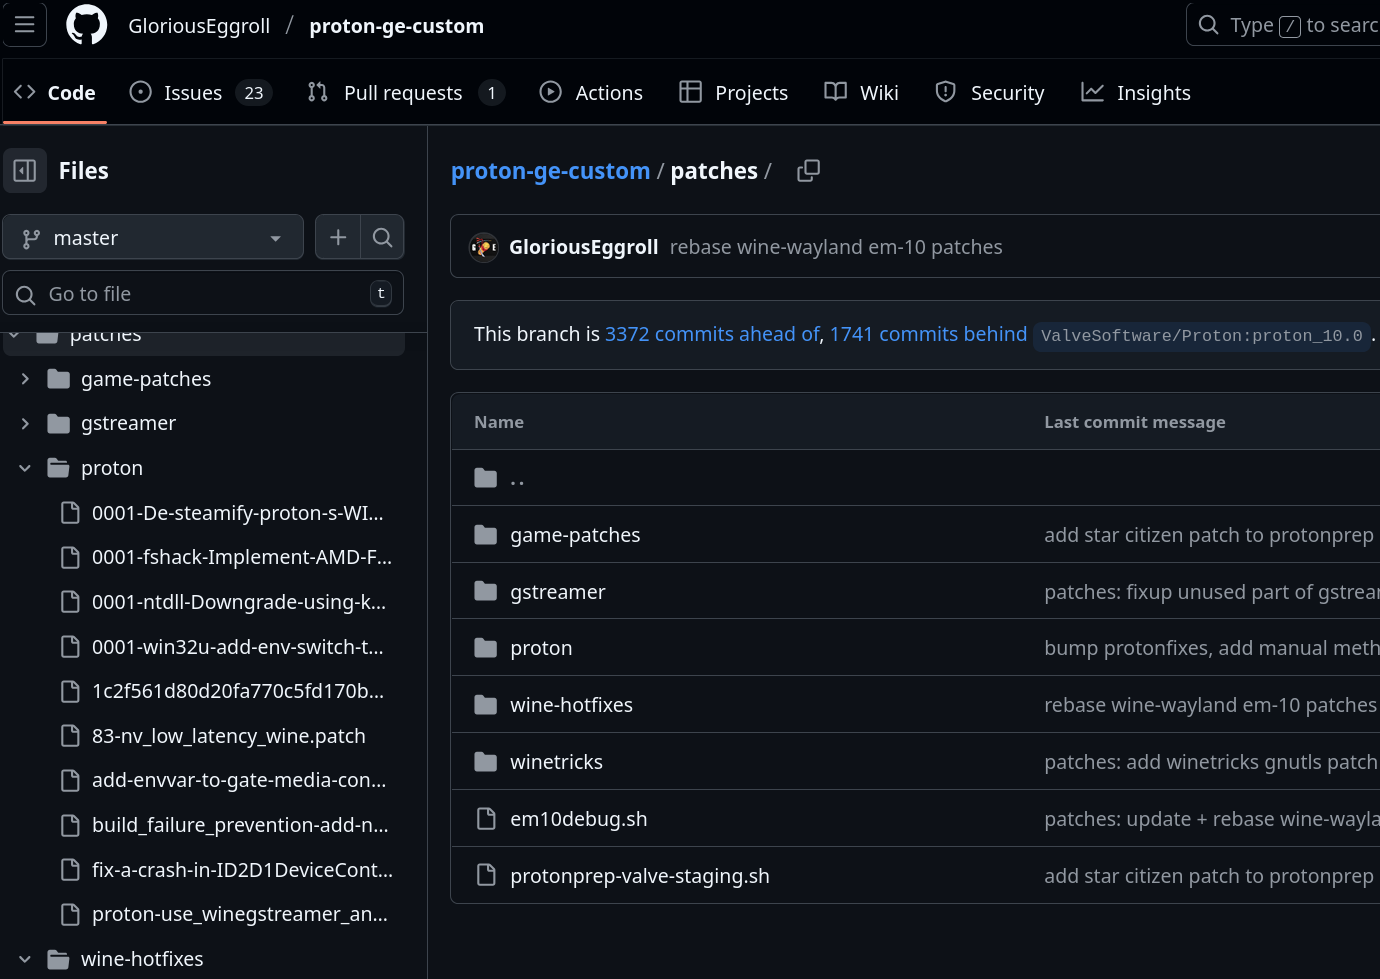Collapse wine-hotfixes folder in file tree
The height and width of the screenshot is (979, 1380).
point(25,959)
